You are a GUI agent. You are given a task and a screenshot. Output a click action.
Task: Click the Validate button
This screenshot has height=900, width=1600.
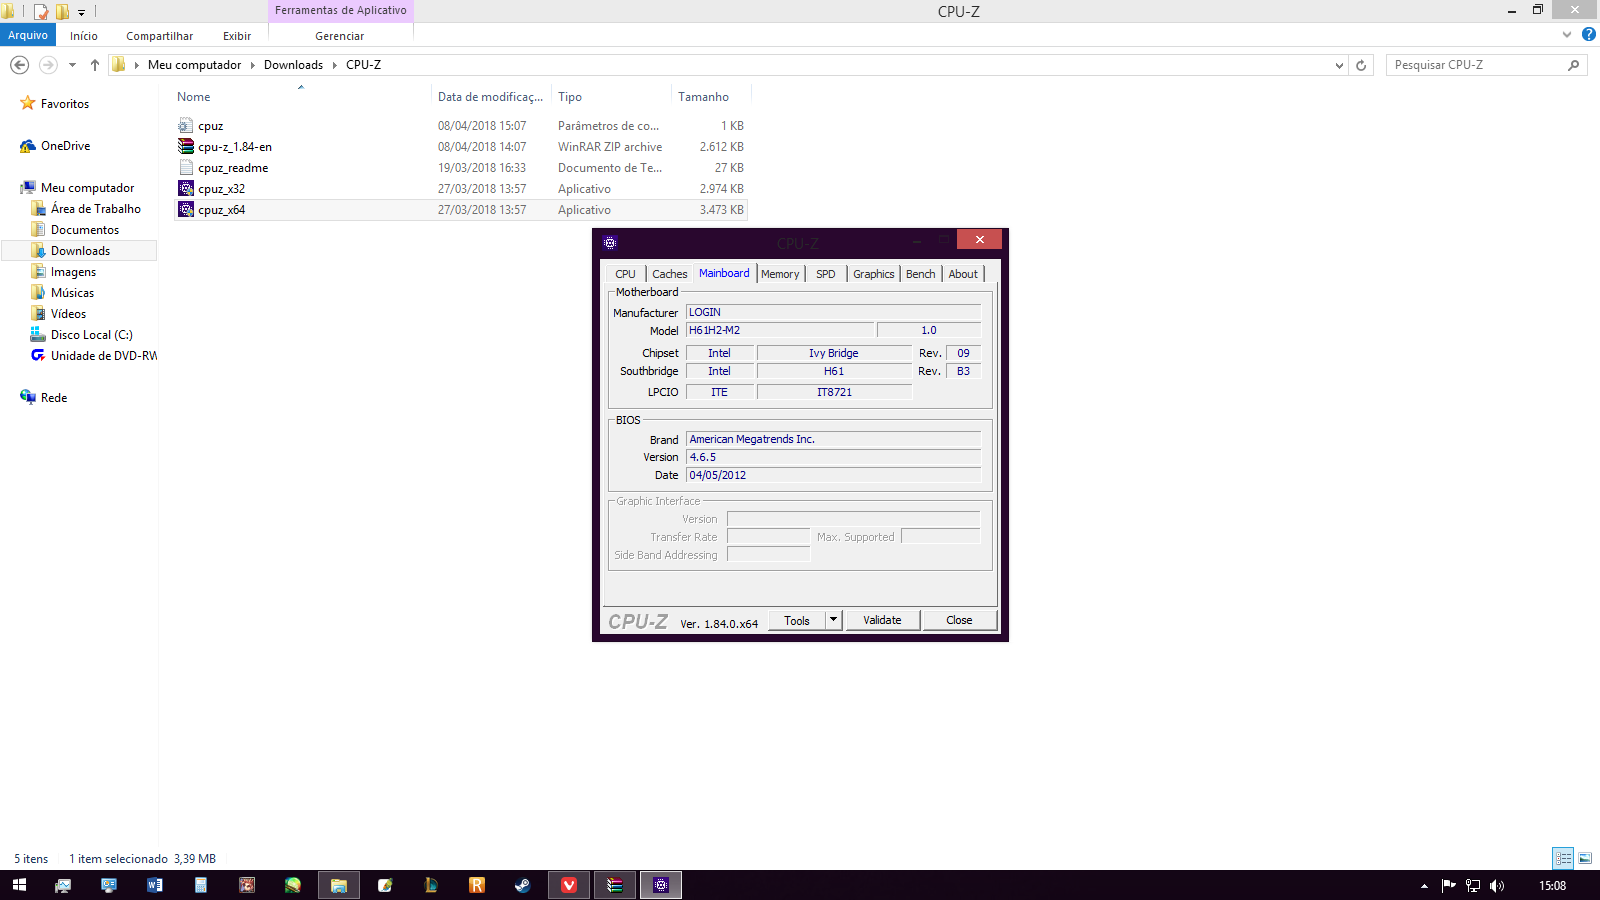coord(882,620)
